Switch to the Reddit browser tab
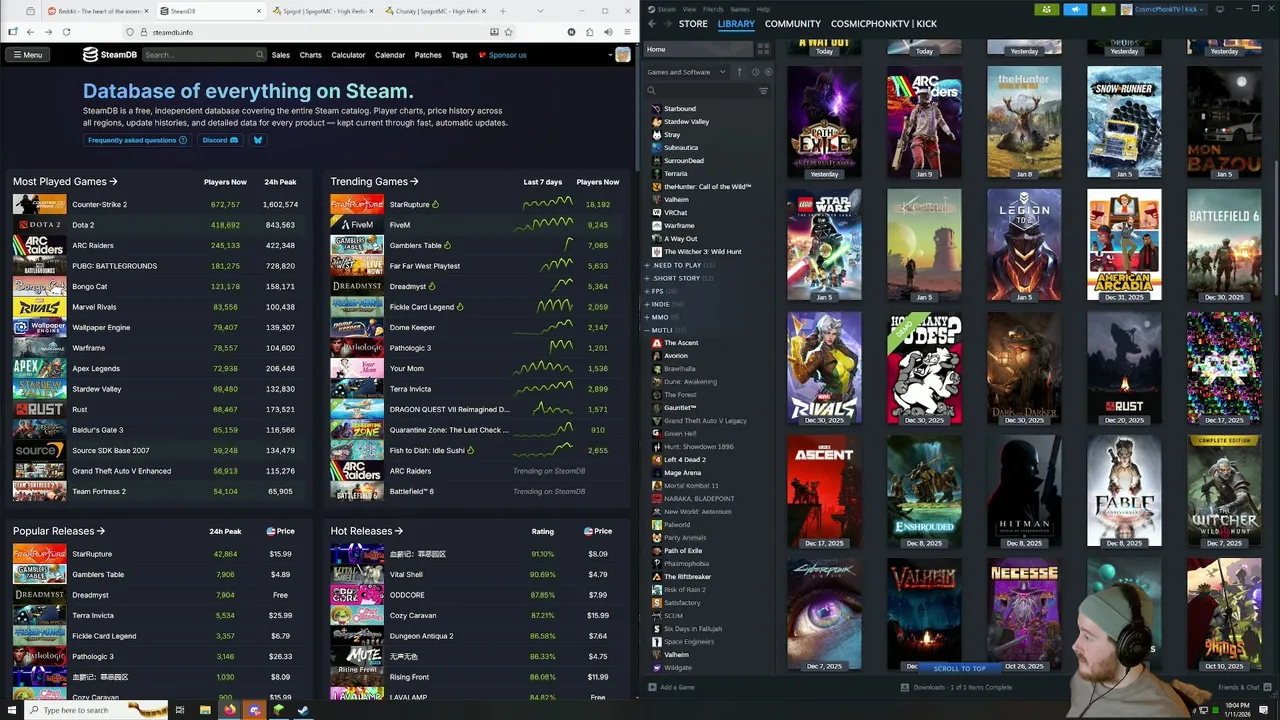1280x720 pixels. coord(98,11)
